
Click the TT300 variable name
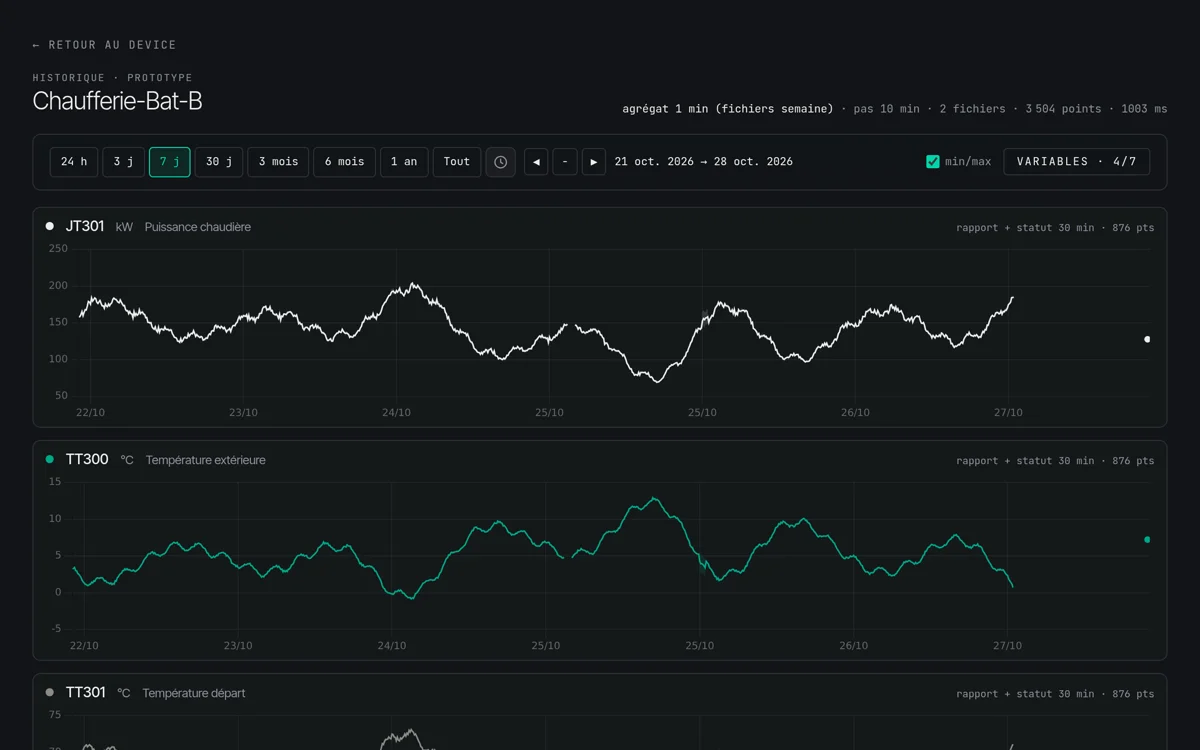[87, 459]
